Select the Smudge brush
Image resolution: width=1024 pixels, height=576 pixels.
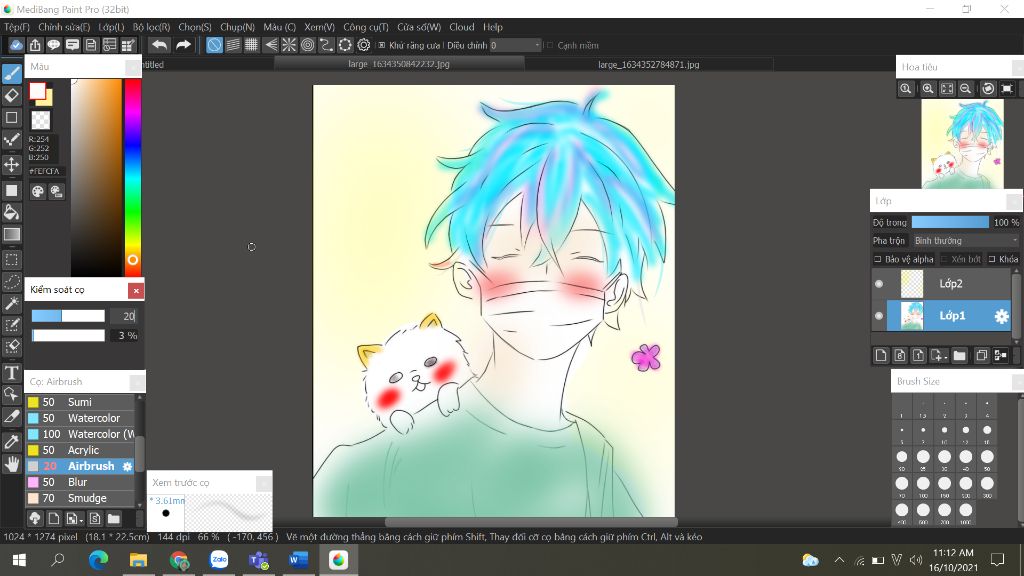pyautogui.click(x=80, y=498)
